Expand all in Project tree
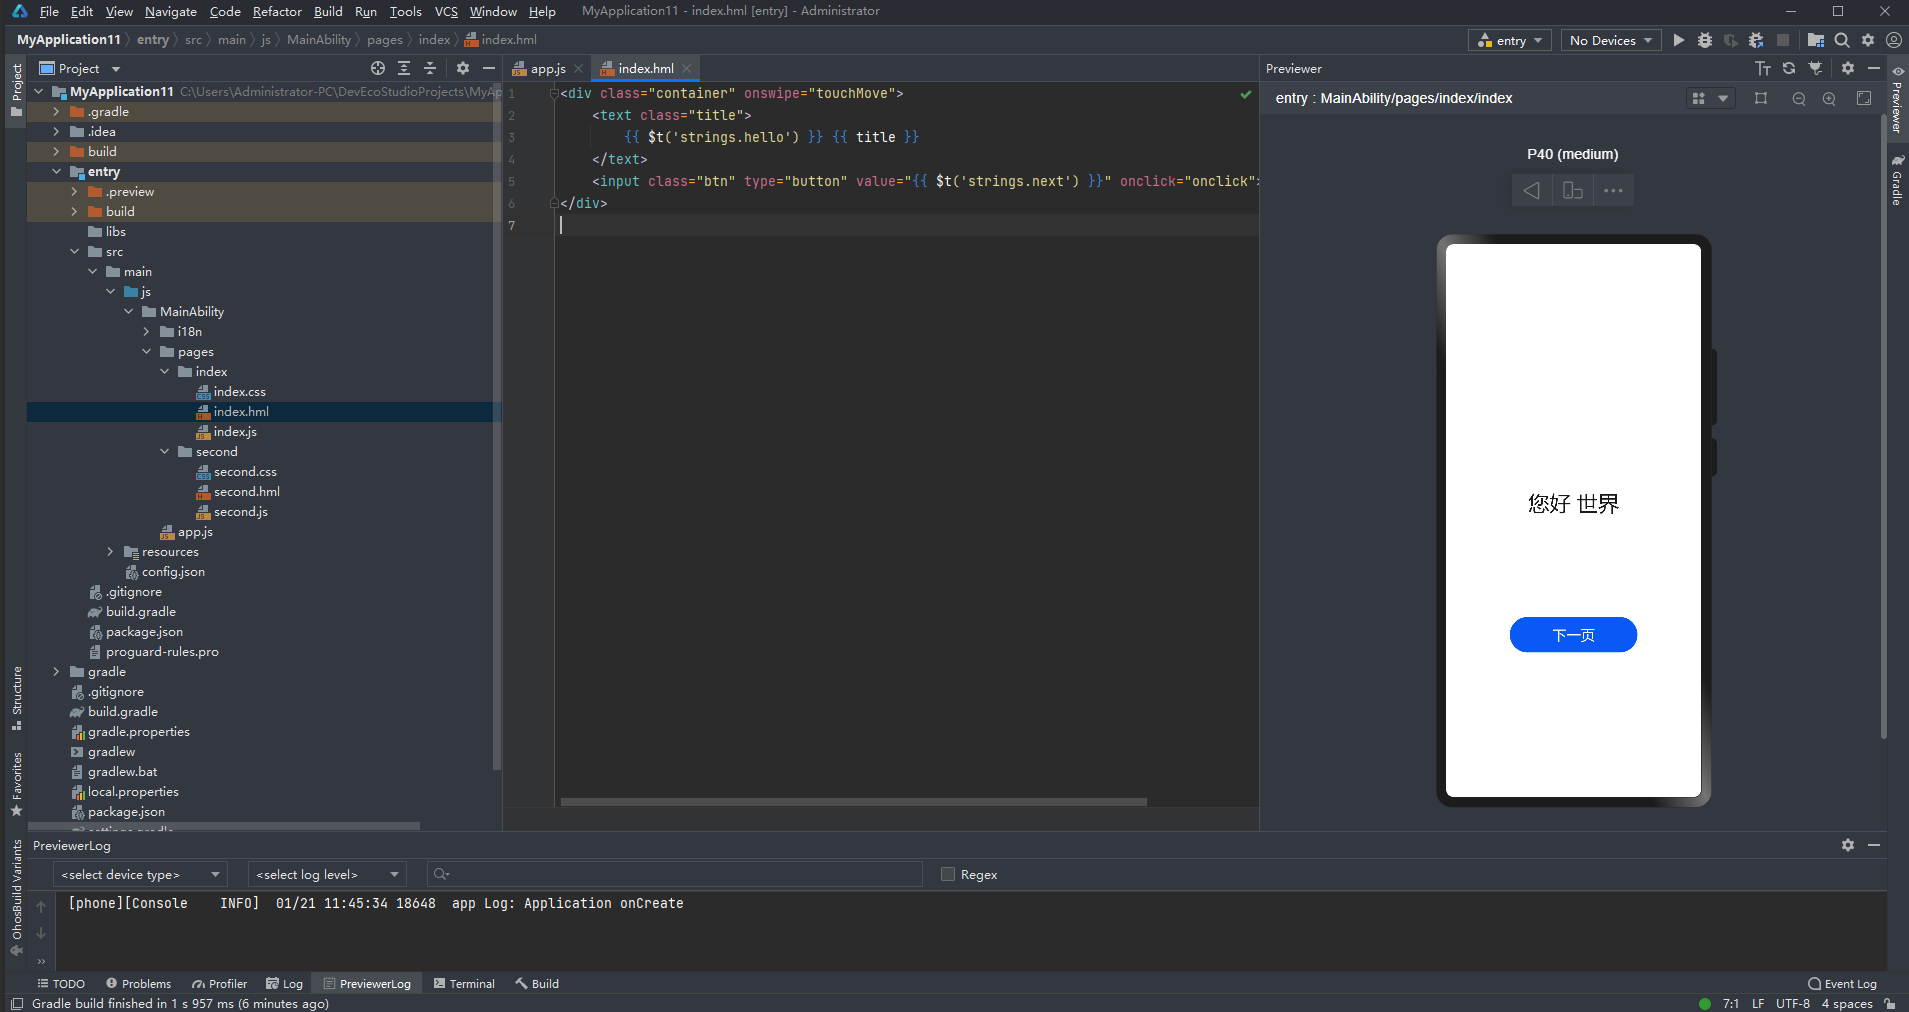Screen dimensions: 1909x1012 tap(404, 68)
